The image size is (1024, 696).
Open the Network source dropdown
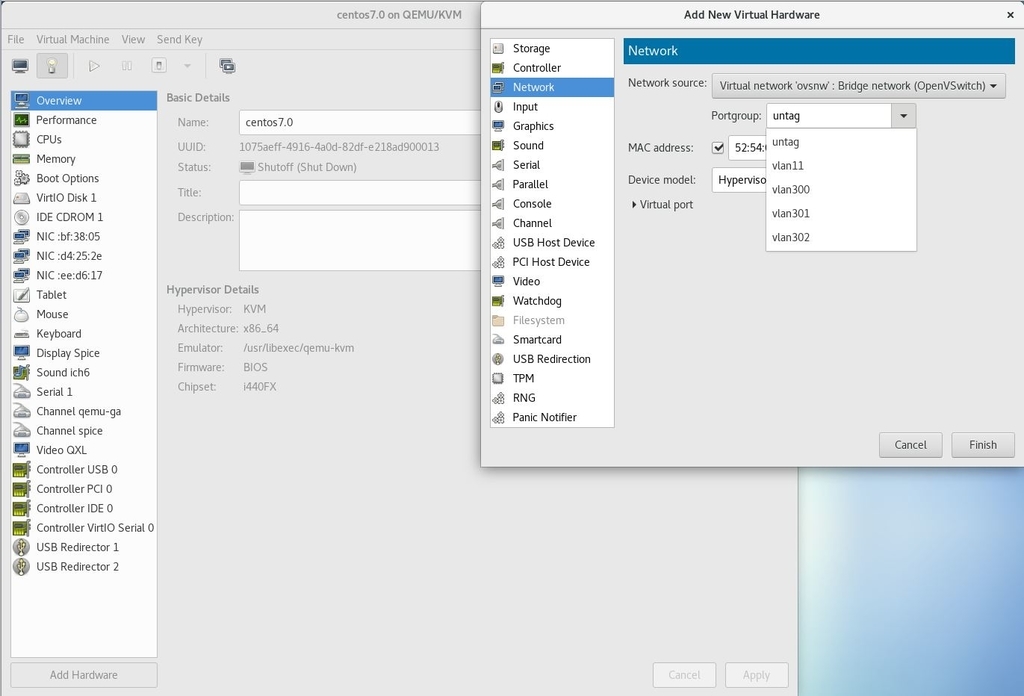tap(858, 86)
